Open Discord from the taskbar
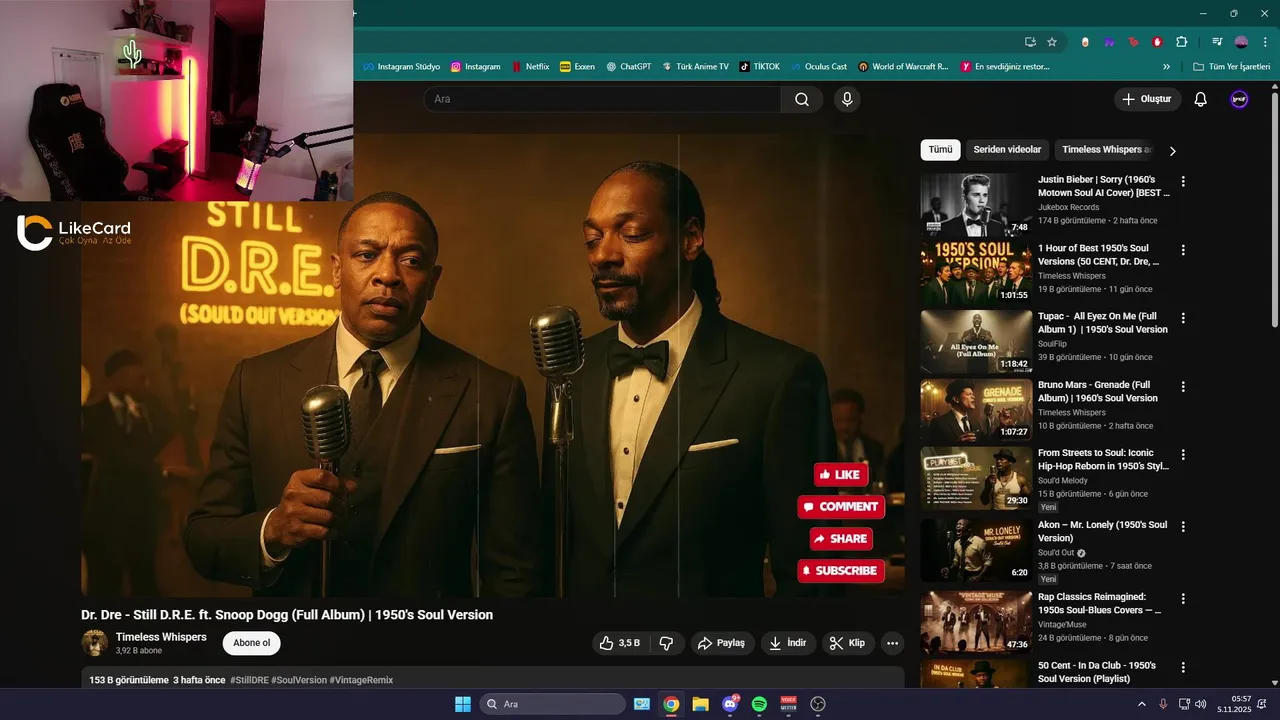This screenshot has width=1280, height=720. 730,704
